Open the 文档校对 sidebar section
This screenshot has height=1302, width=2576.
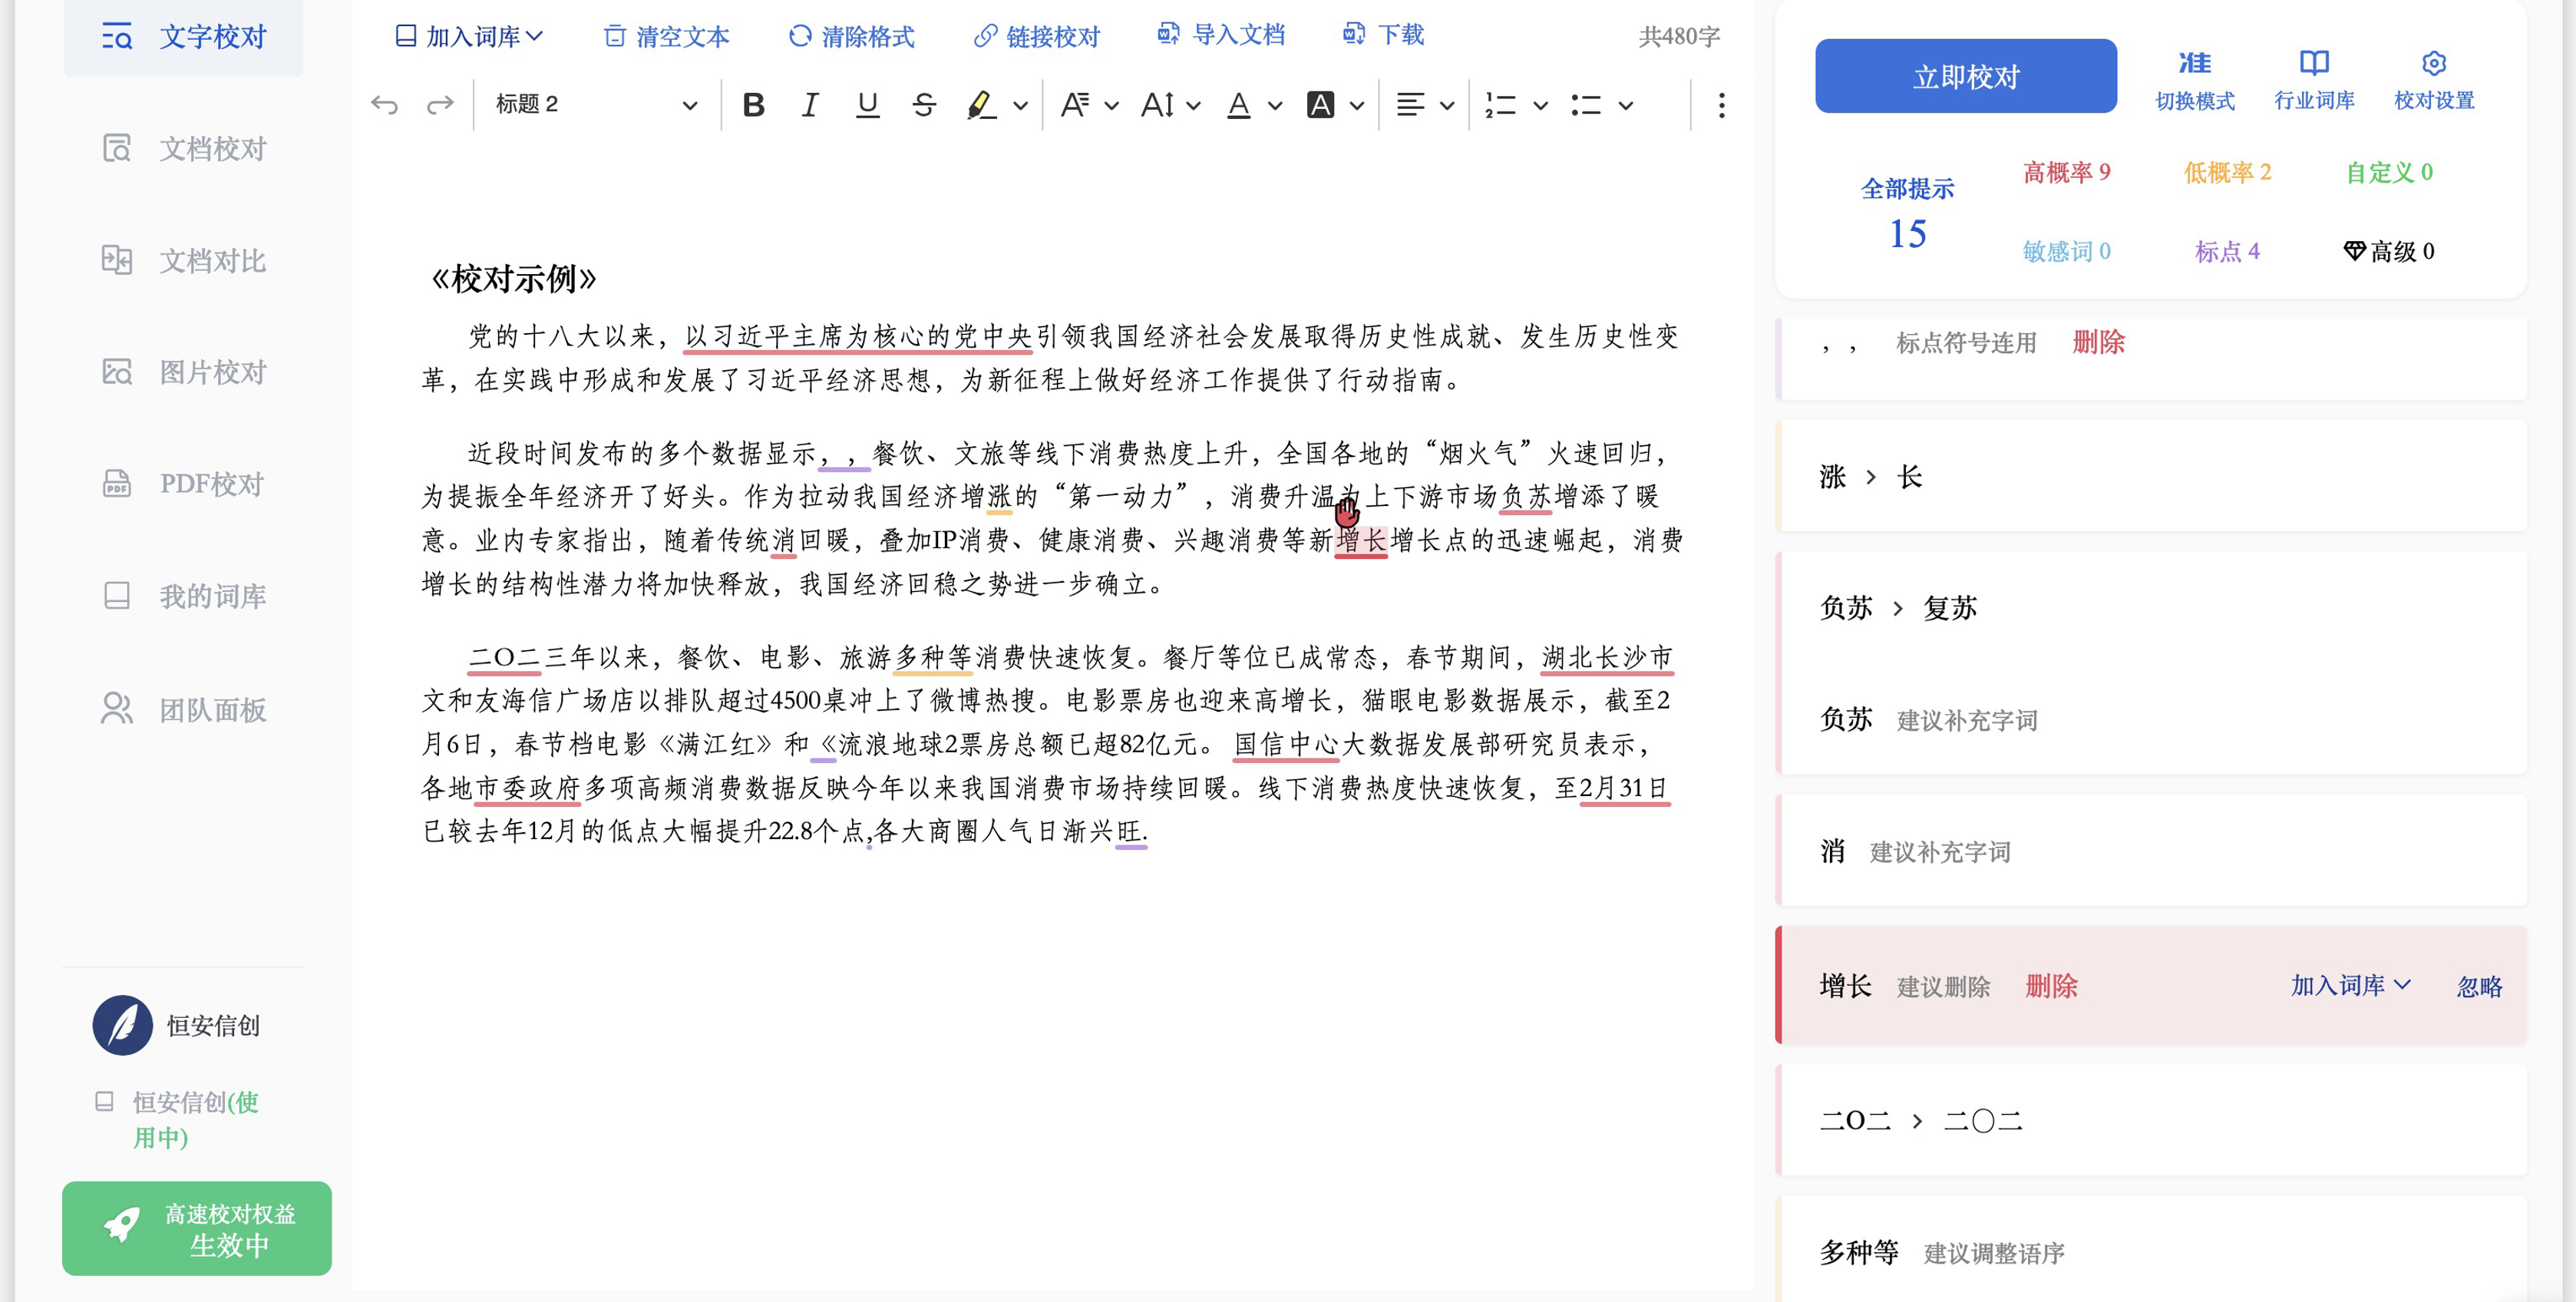(x=184, y=149)
